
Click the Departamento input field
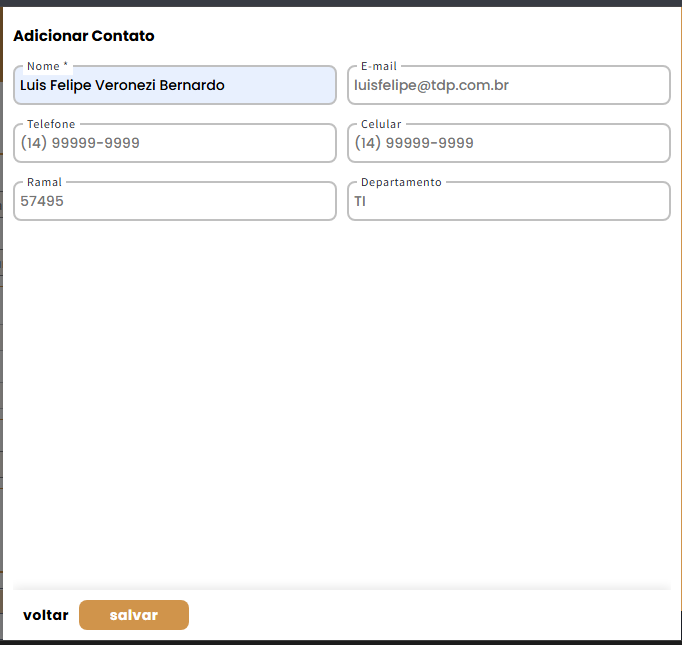tap(509, 201)
